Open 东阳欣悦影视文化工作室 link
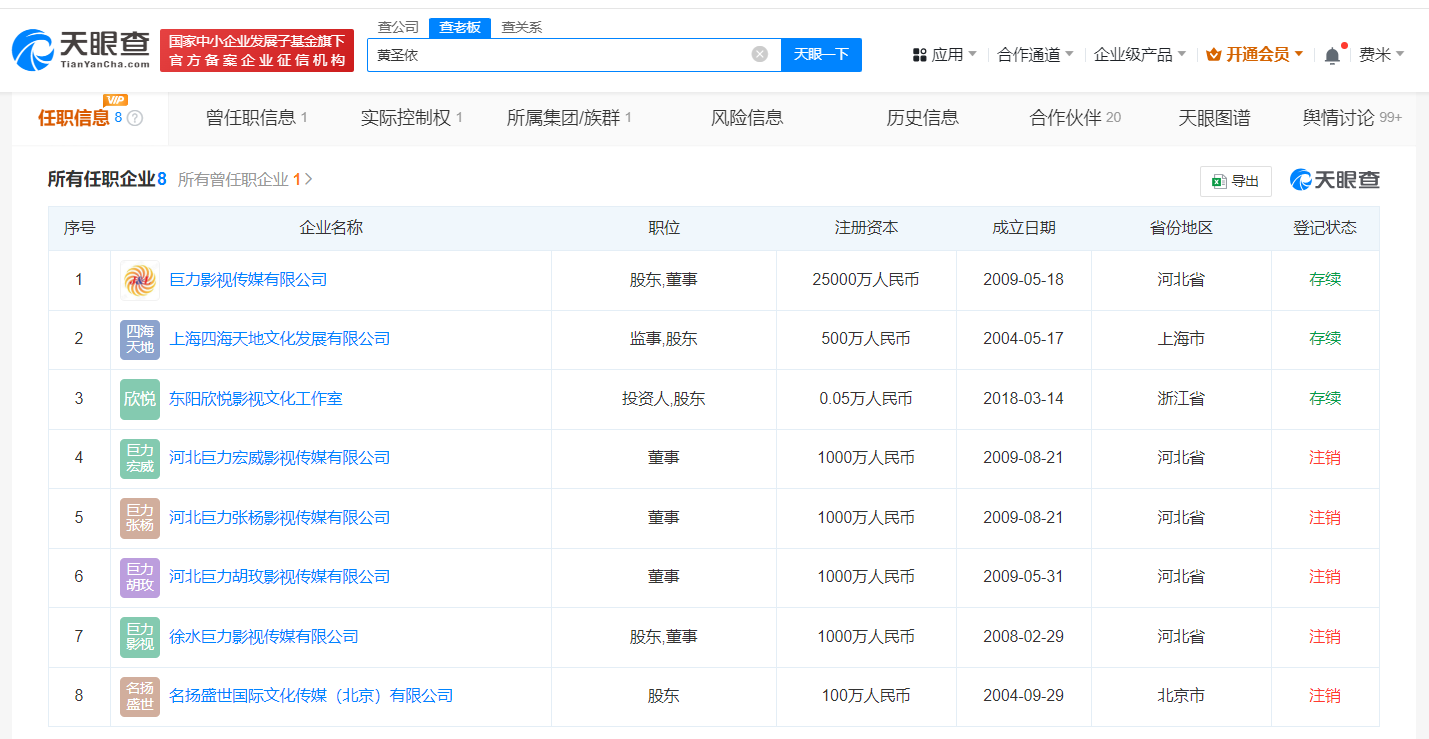Viewport: 1429px width, 739px height. pyautogui.click(x=256, y=399)
